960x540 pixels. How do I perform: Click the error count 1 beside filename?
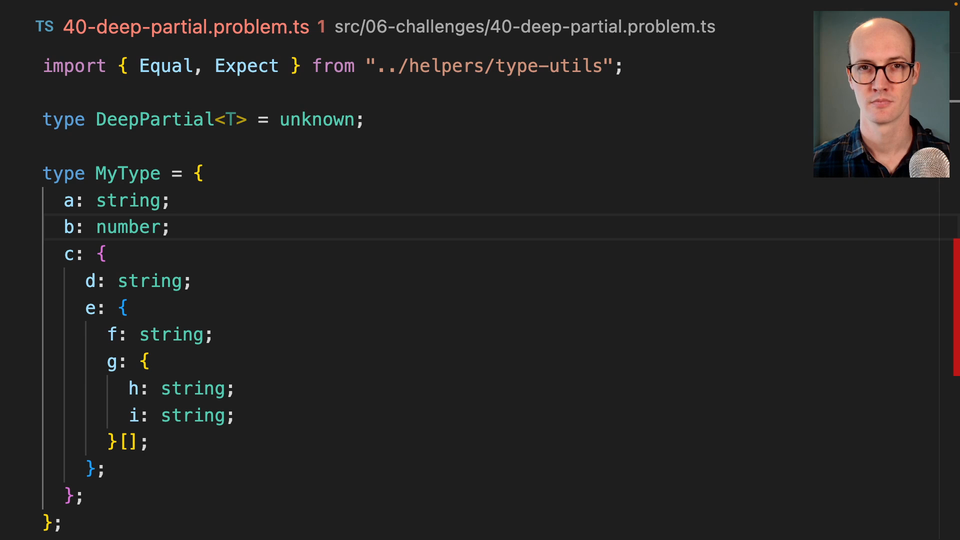click(321, 27)
